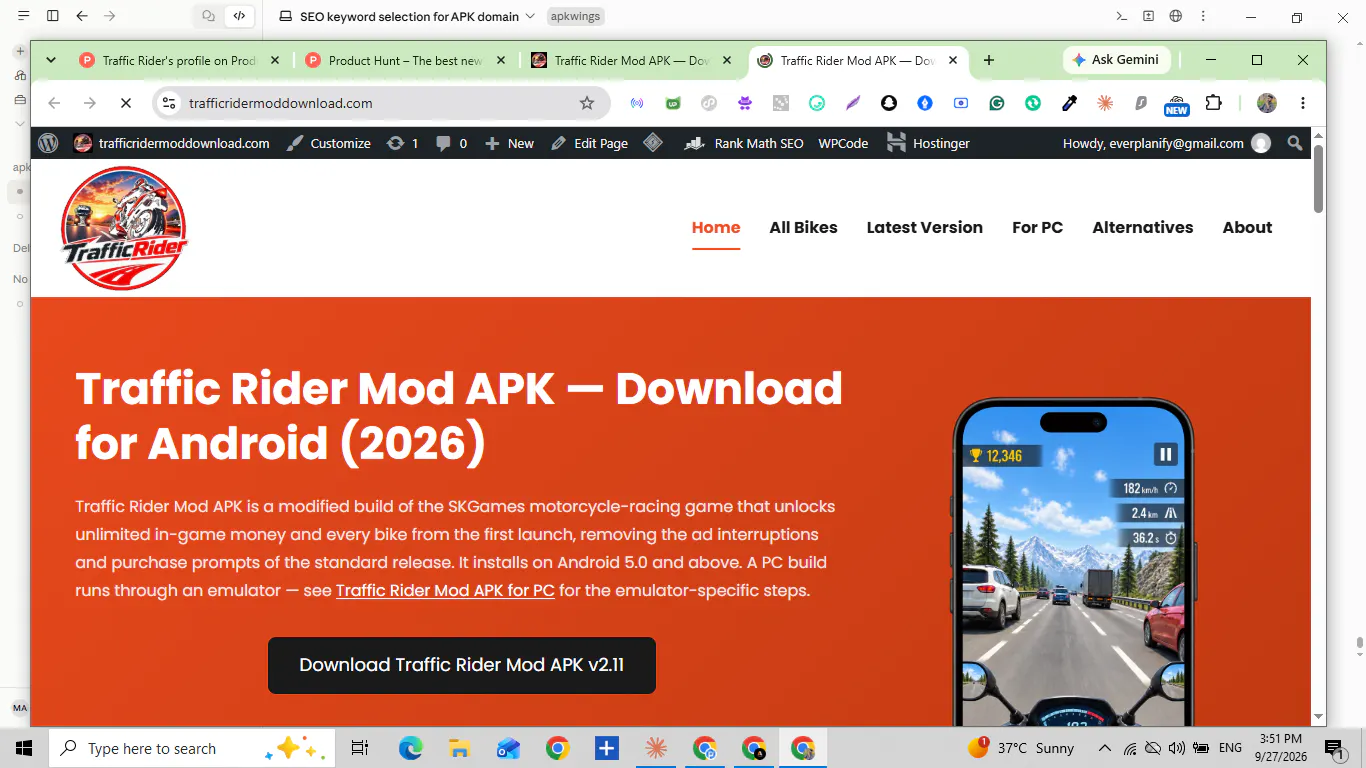Open the Latest Version page

tap(924, 228)
